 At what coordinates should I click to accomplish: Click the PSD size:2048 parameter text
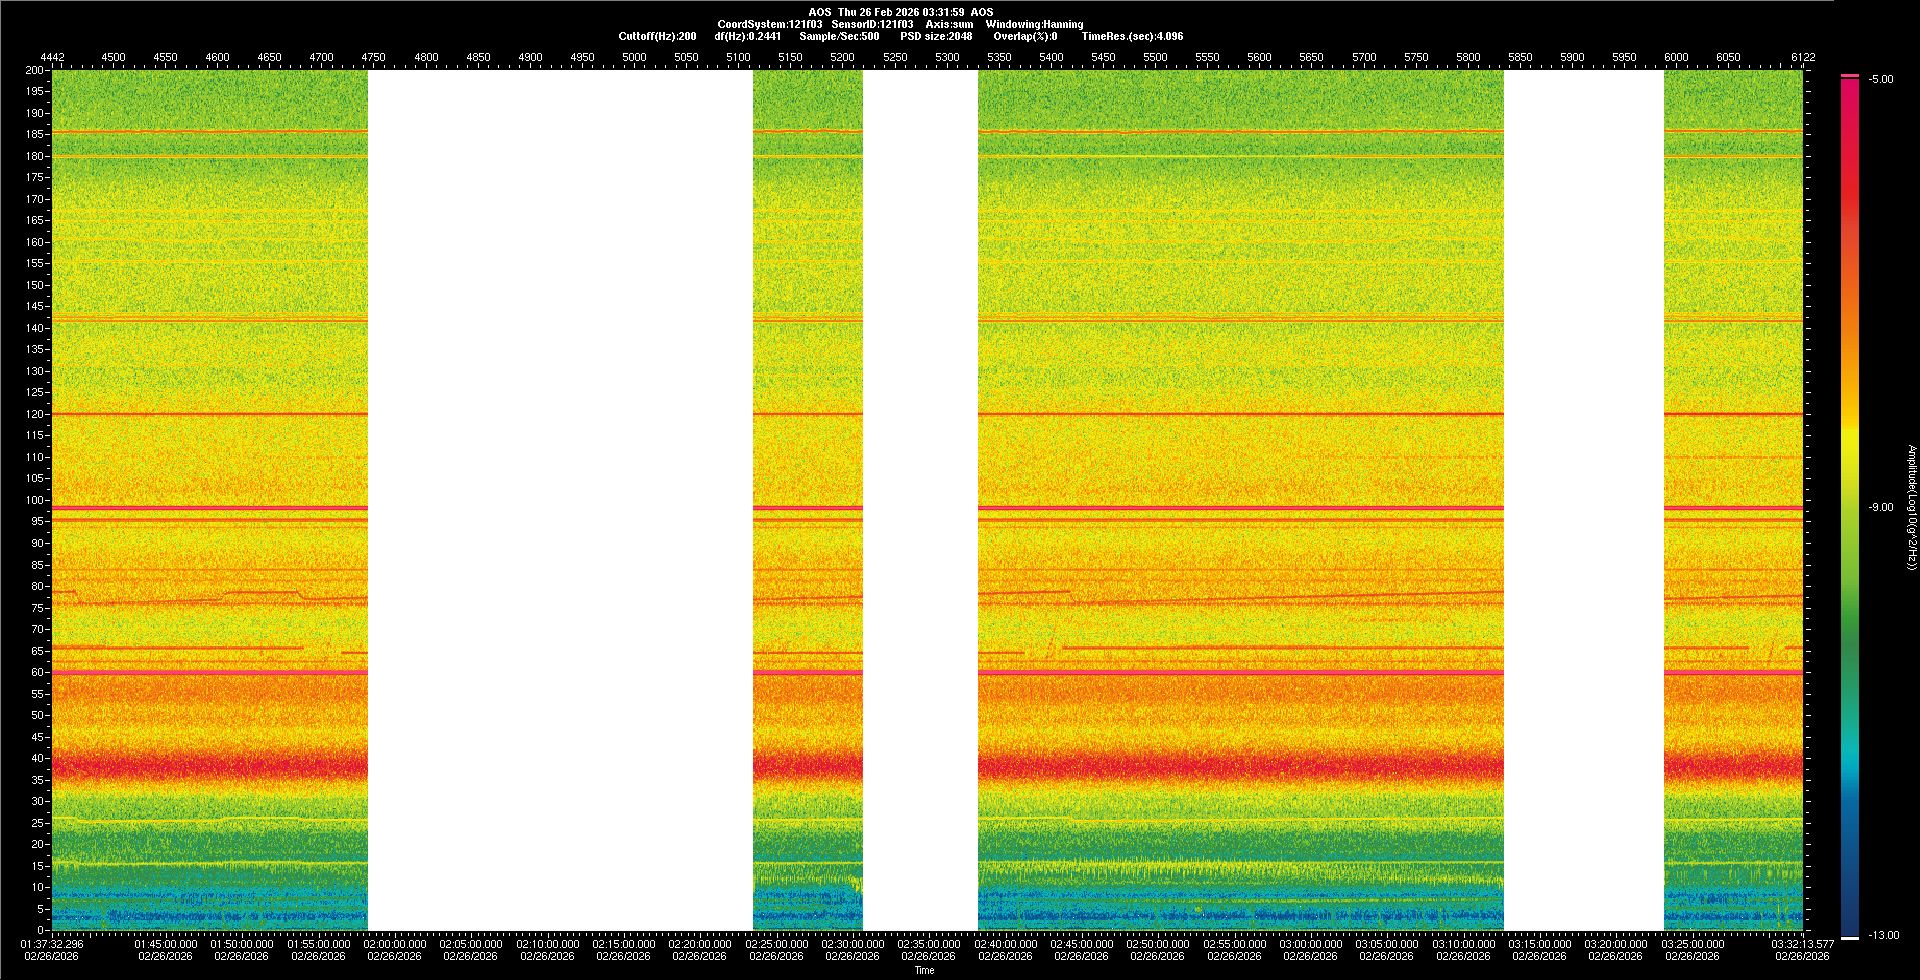click(x=935, y=36)
